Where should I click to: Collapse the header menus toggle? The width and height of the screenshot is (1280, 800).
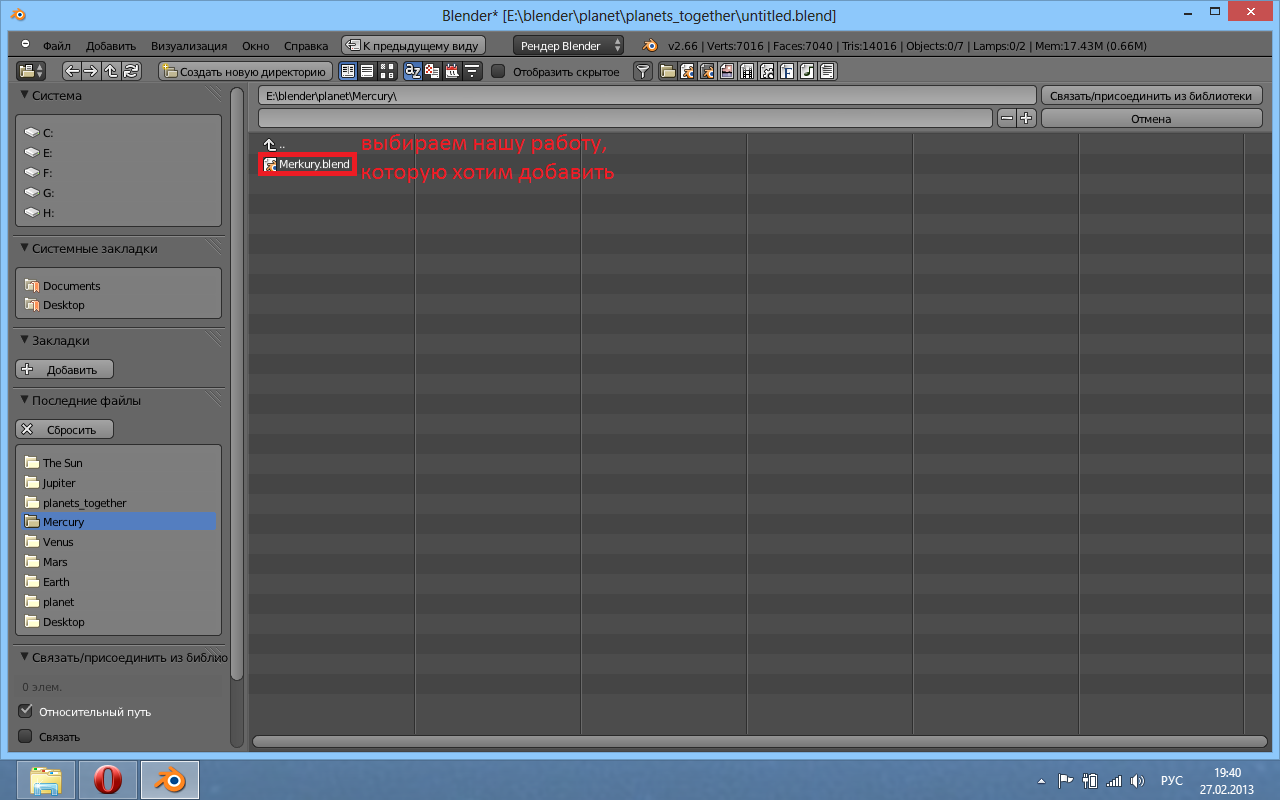pyautogui.click(x=25, y=45)
